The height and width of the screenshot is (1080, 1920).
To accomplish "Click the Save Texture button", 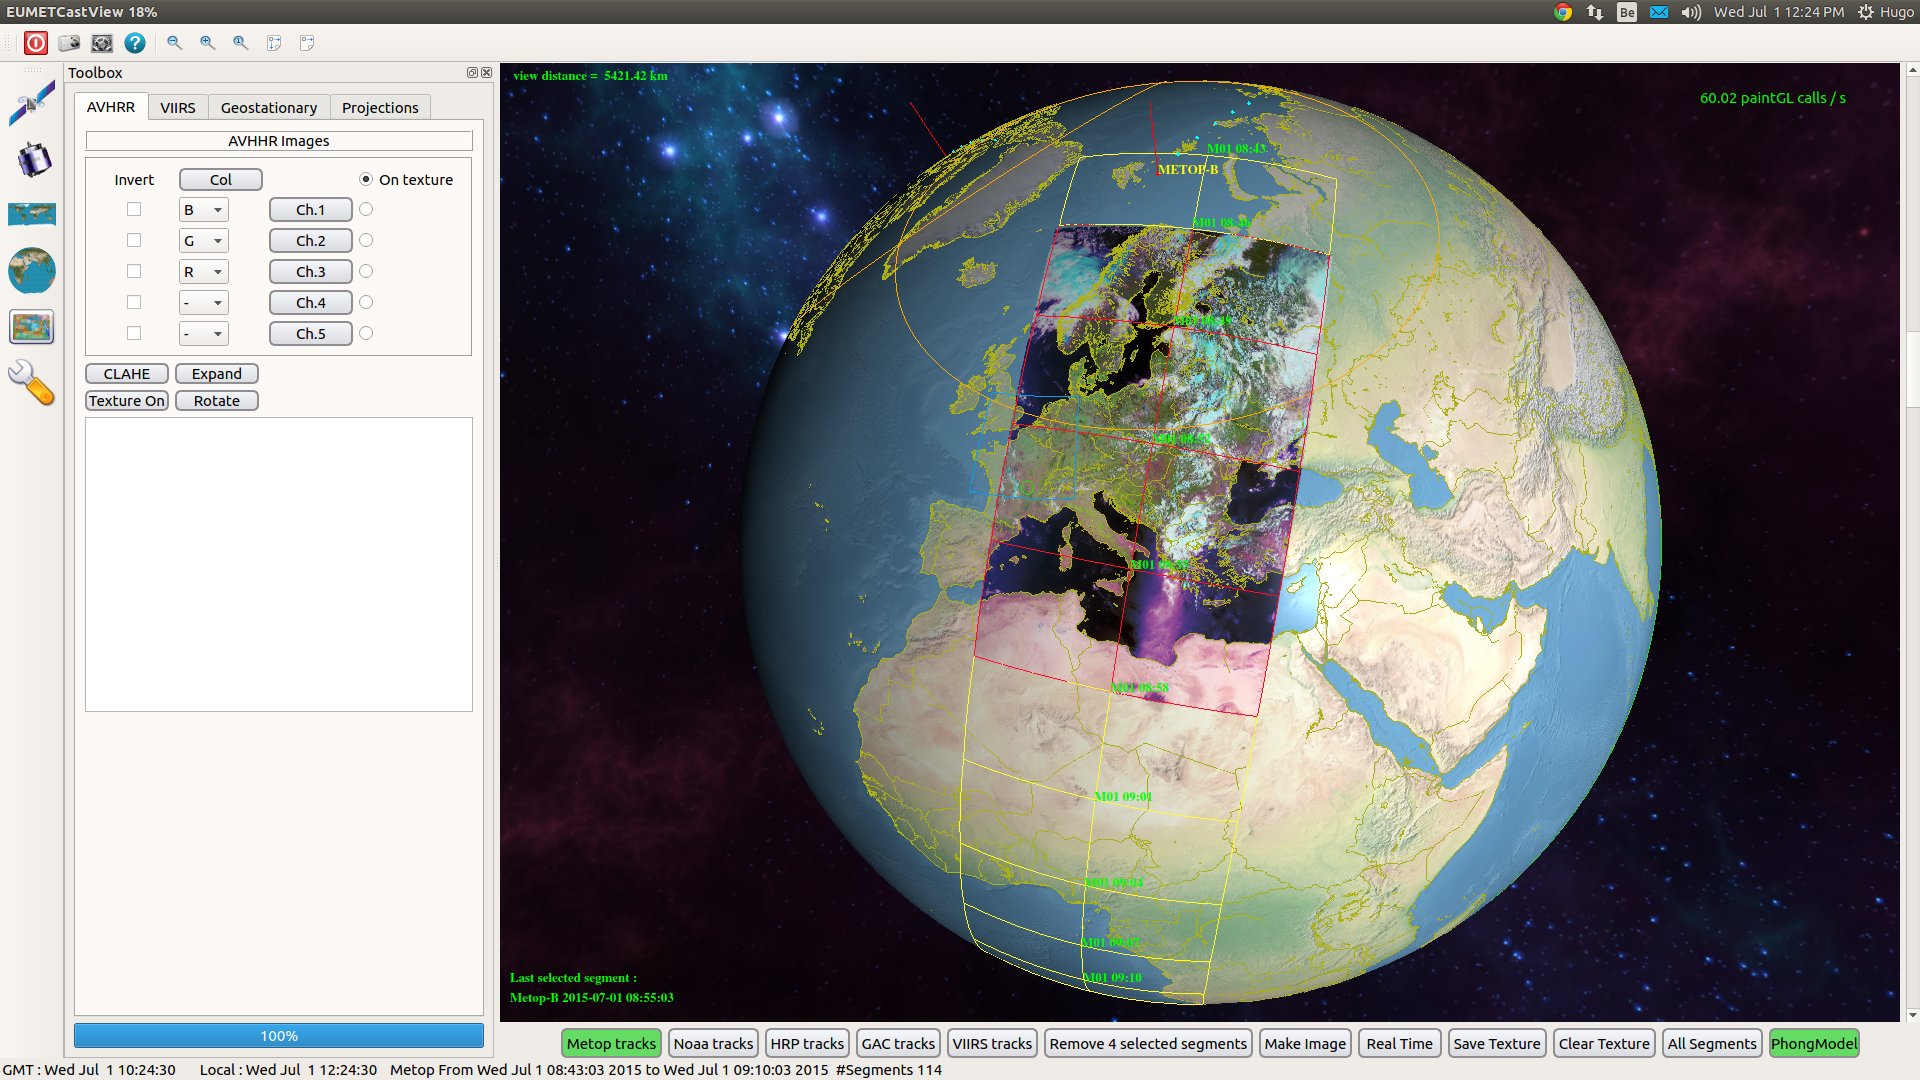I will coord(1497,1044).
